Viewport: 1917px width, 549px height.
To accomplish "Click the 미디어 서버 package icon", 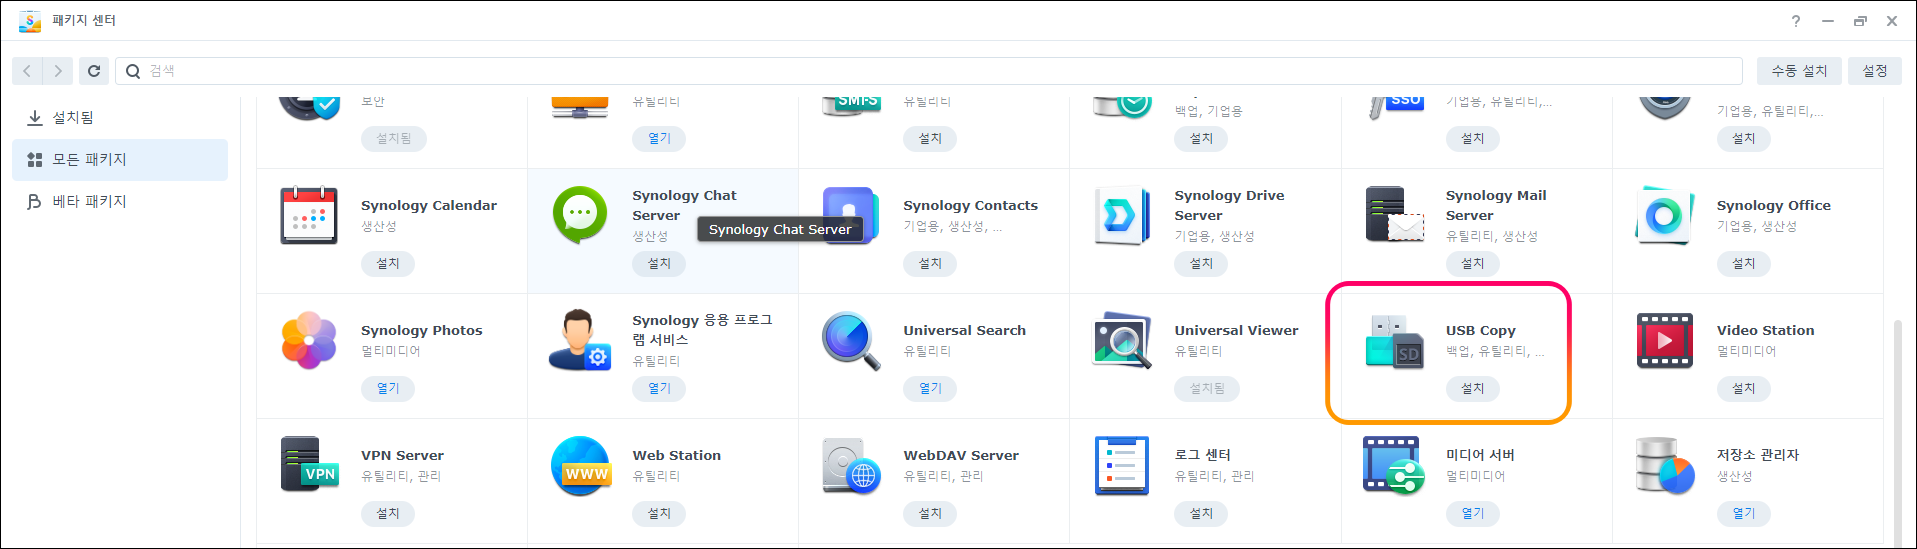I will pos(1394,465).
